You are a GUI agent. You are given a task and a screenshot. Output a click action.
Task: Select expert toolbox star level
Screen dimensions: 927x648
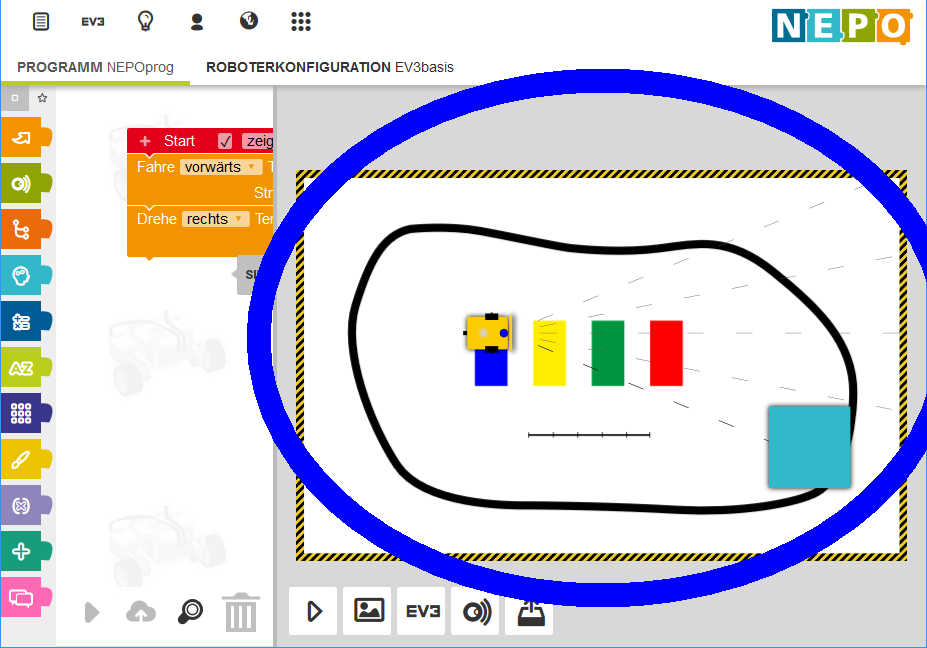[x=42, y=98]
